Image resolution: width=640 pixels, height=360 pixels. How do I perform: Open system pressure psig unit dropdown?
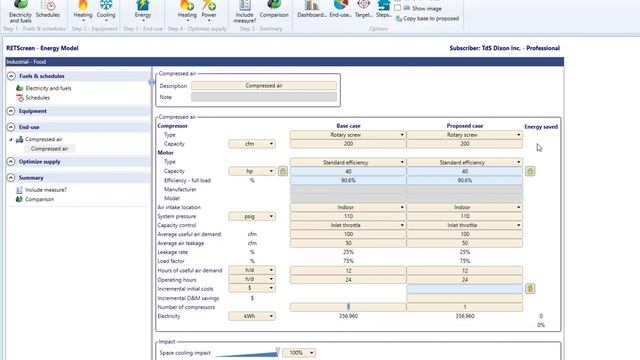coord(252,216)
